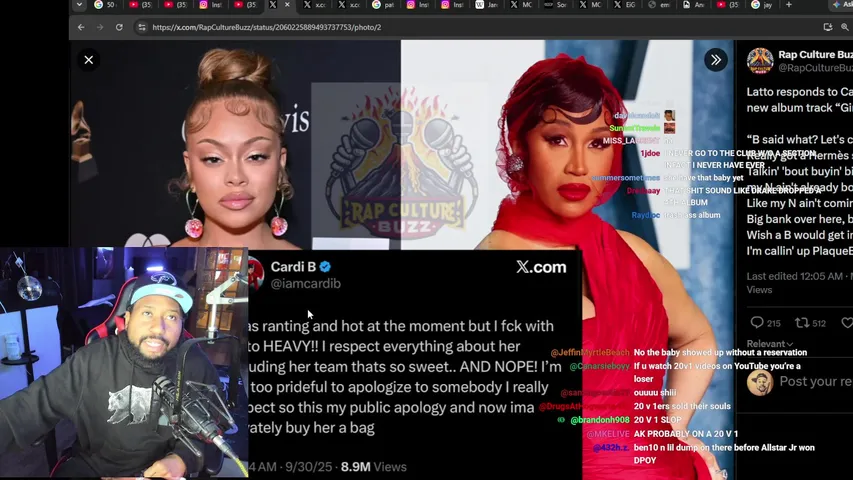
Task: Click @brandonh908 chat username
Action: (x=599, y=420)
